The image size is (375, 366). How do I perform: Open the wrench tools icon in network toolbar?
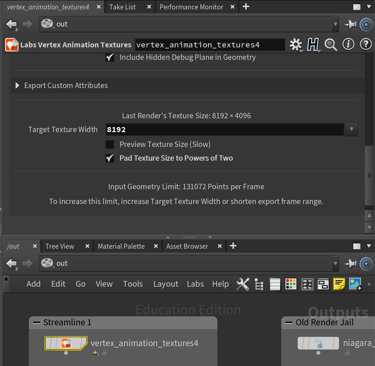[243, 284]
